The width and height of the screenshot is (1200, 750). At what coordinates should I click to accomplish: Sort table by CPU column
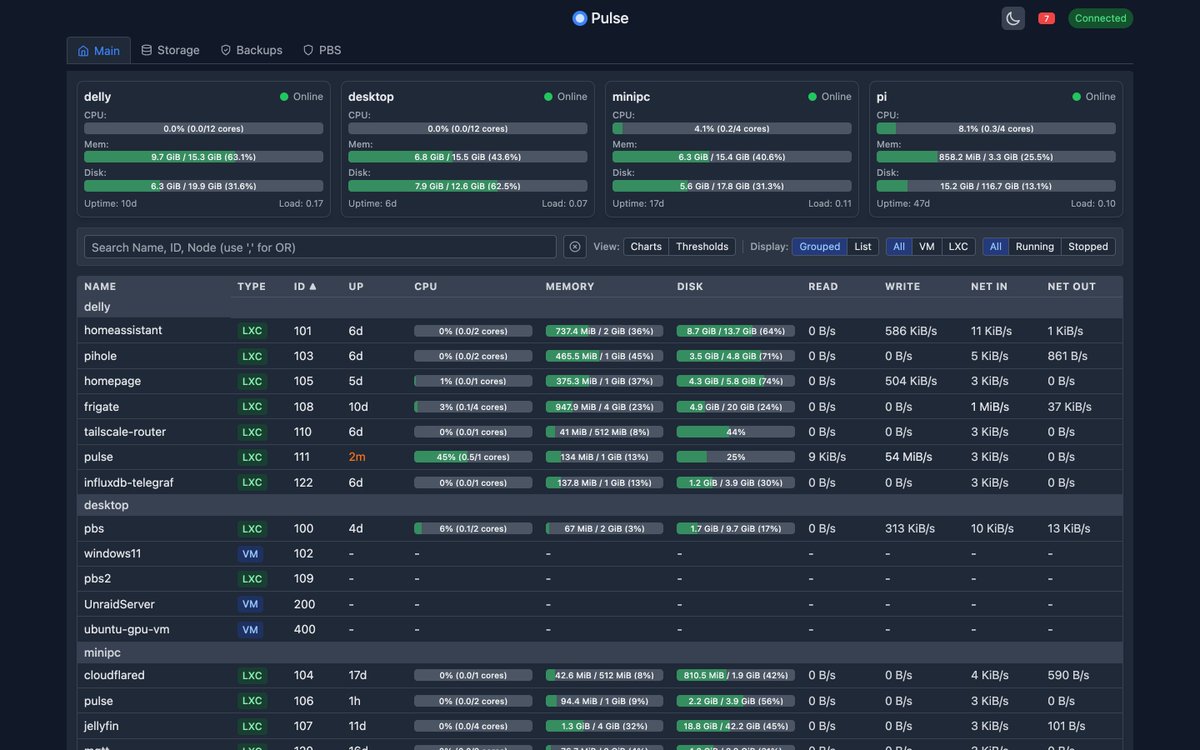[x=426, y=287]
